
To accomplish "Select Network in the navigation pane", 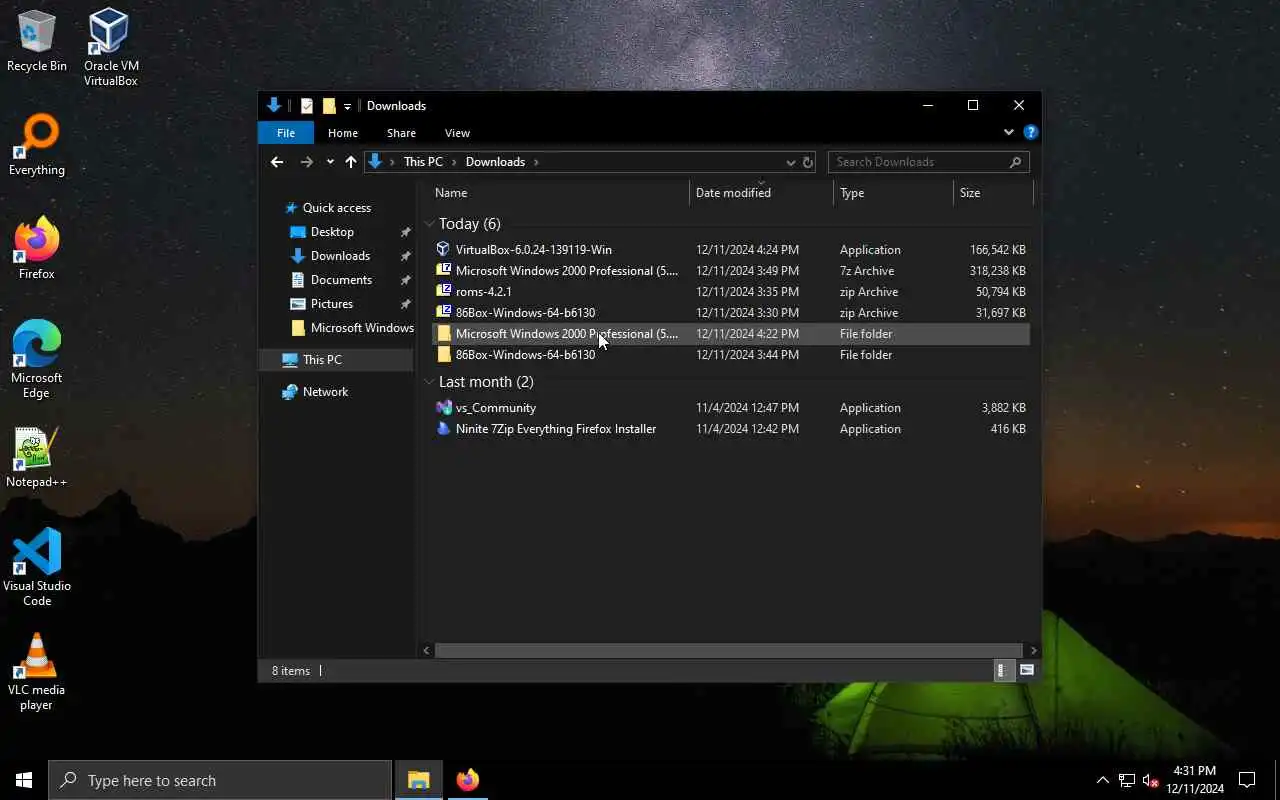I will coord(325,392).
